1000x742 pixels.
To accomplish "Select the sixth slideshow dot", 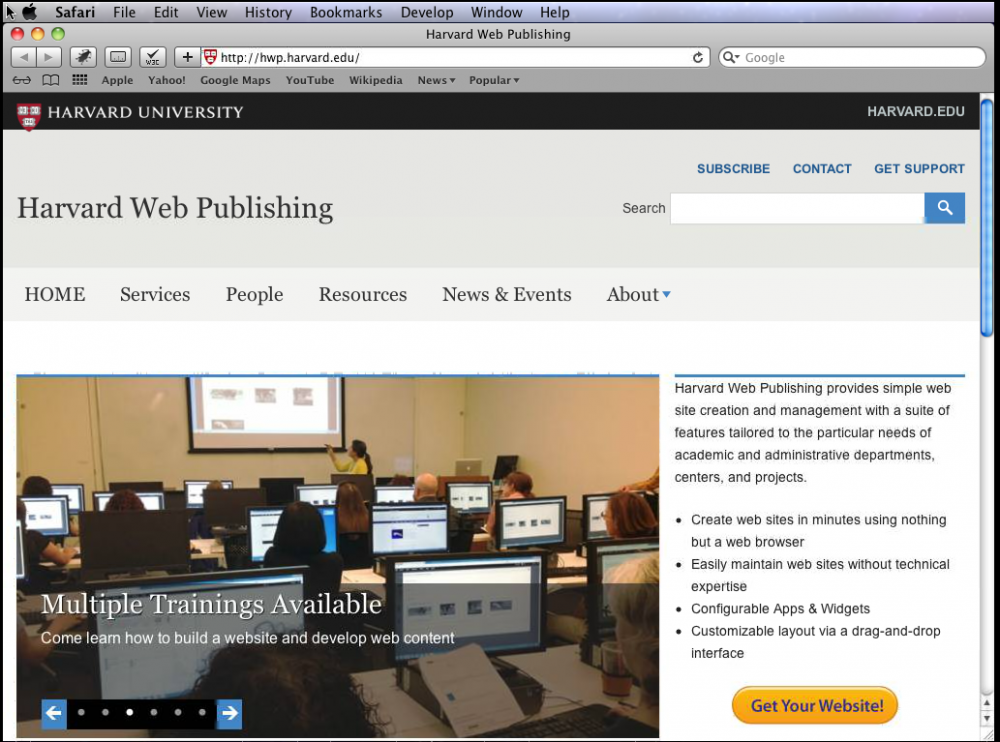I will click(x=202, y=713).
